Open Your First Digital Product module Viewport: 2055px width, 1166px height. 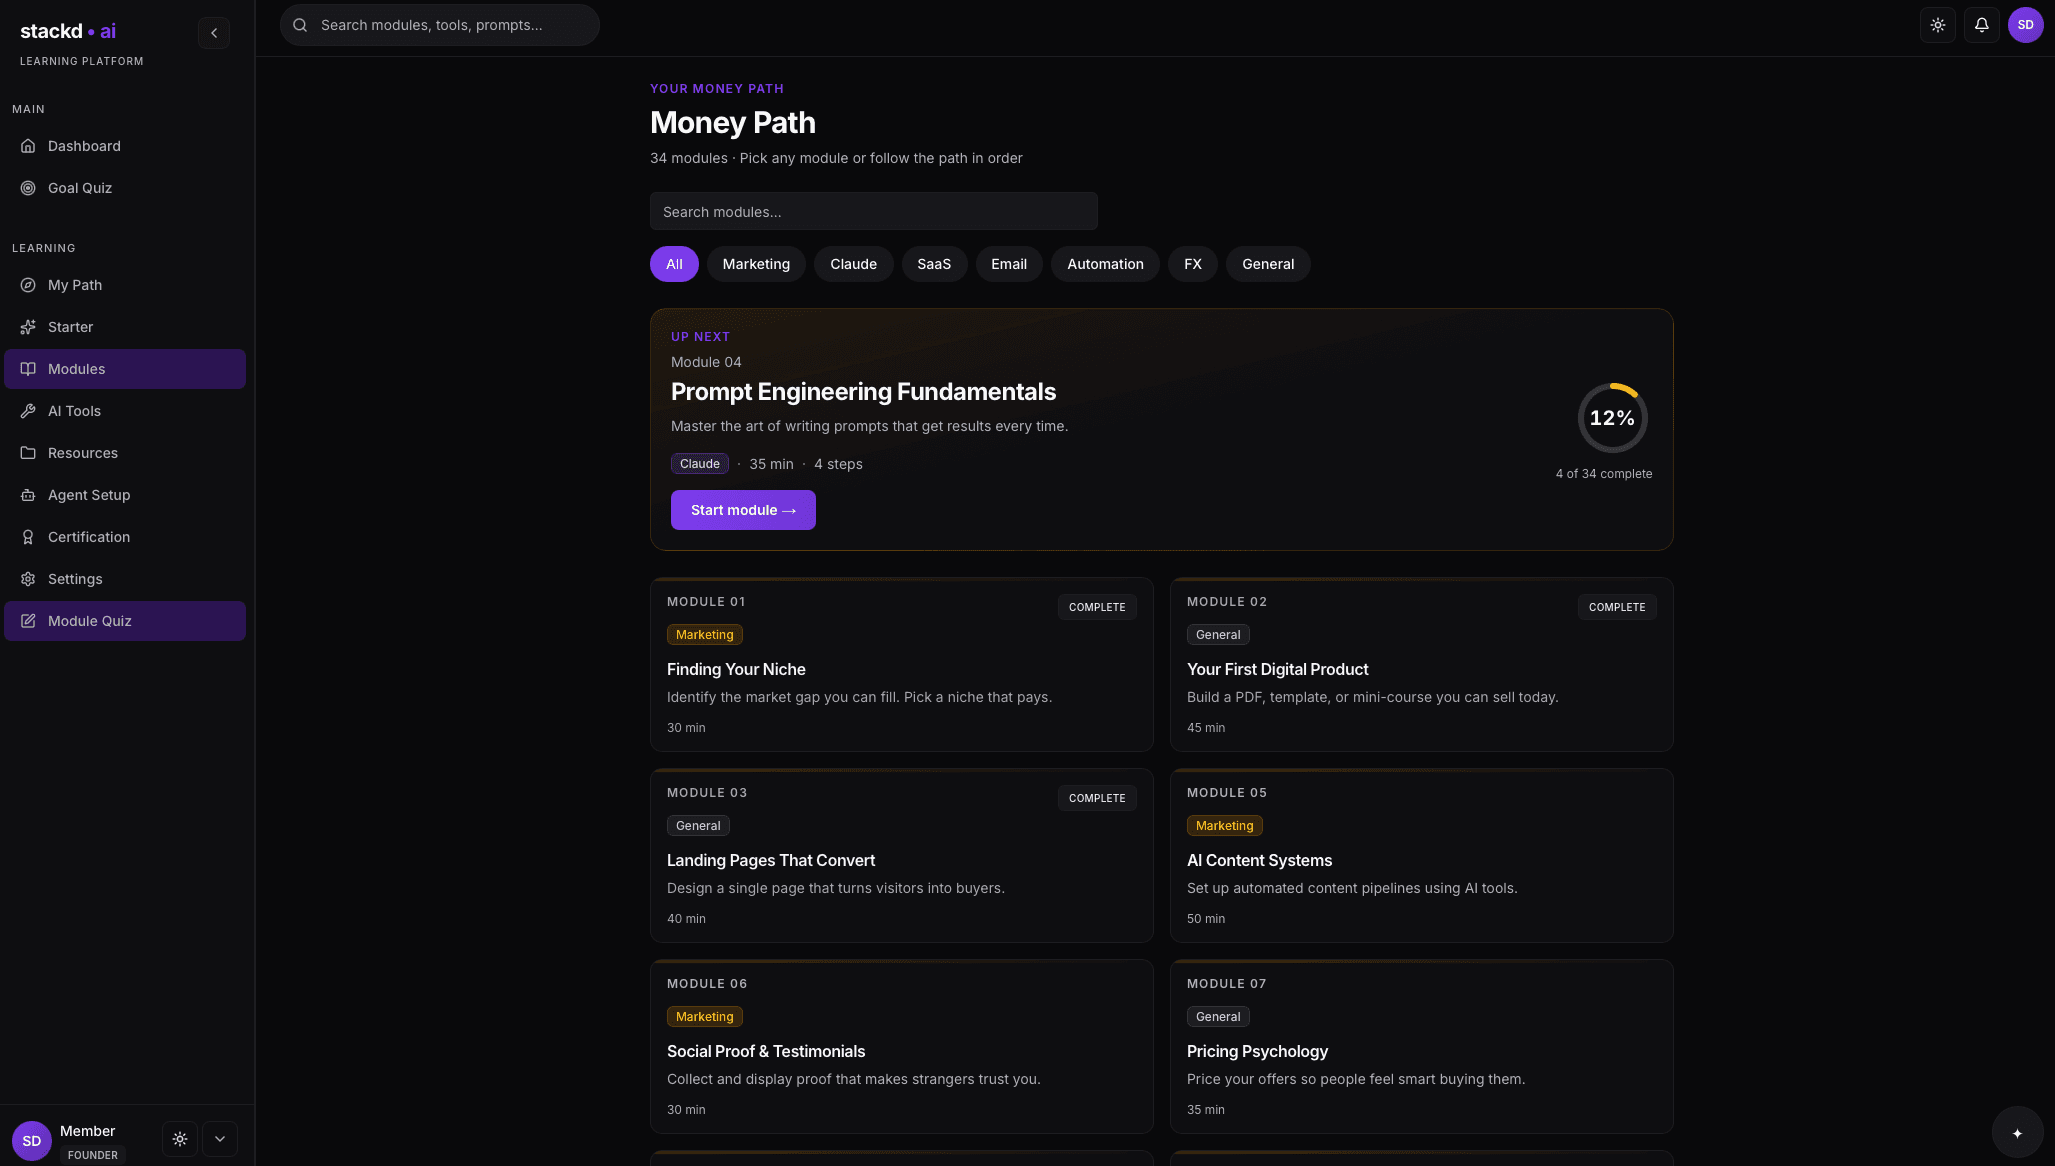1422,664
